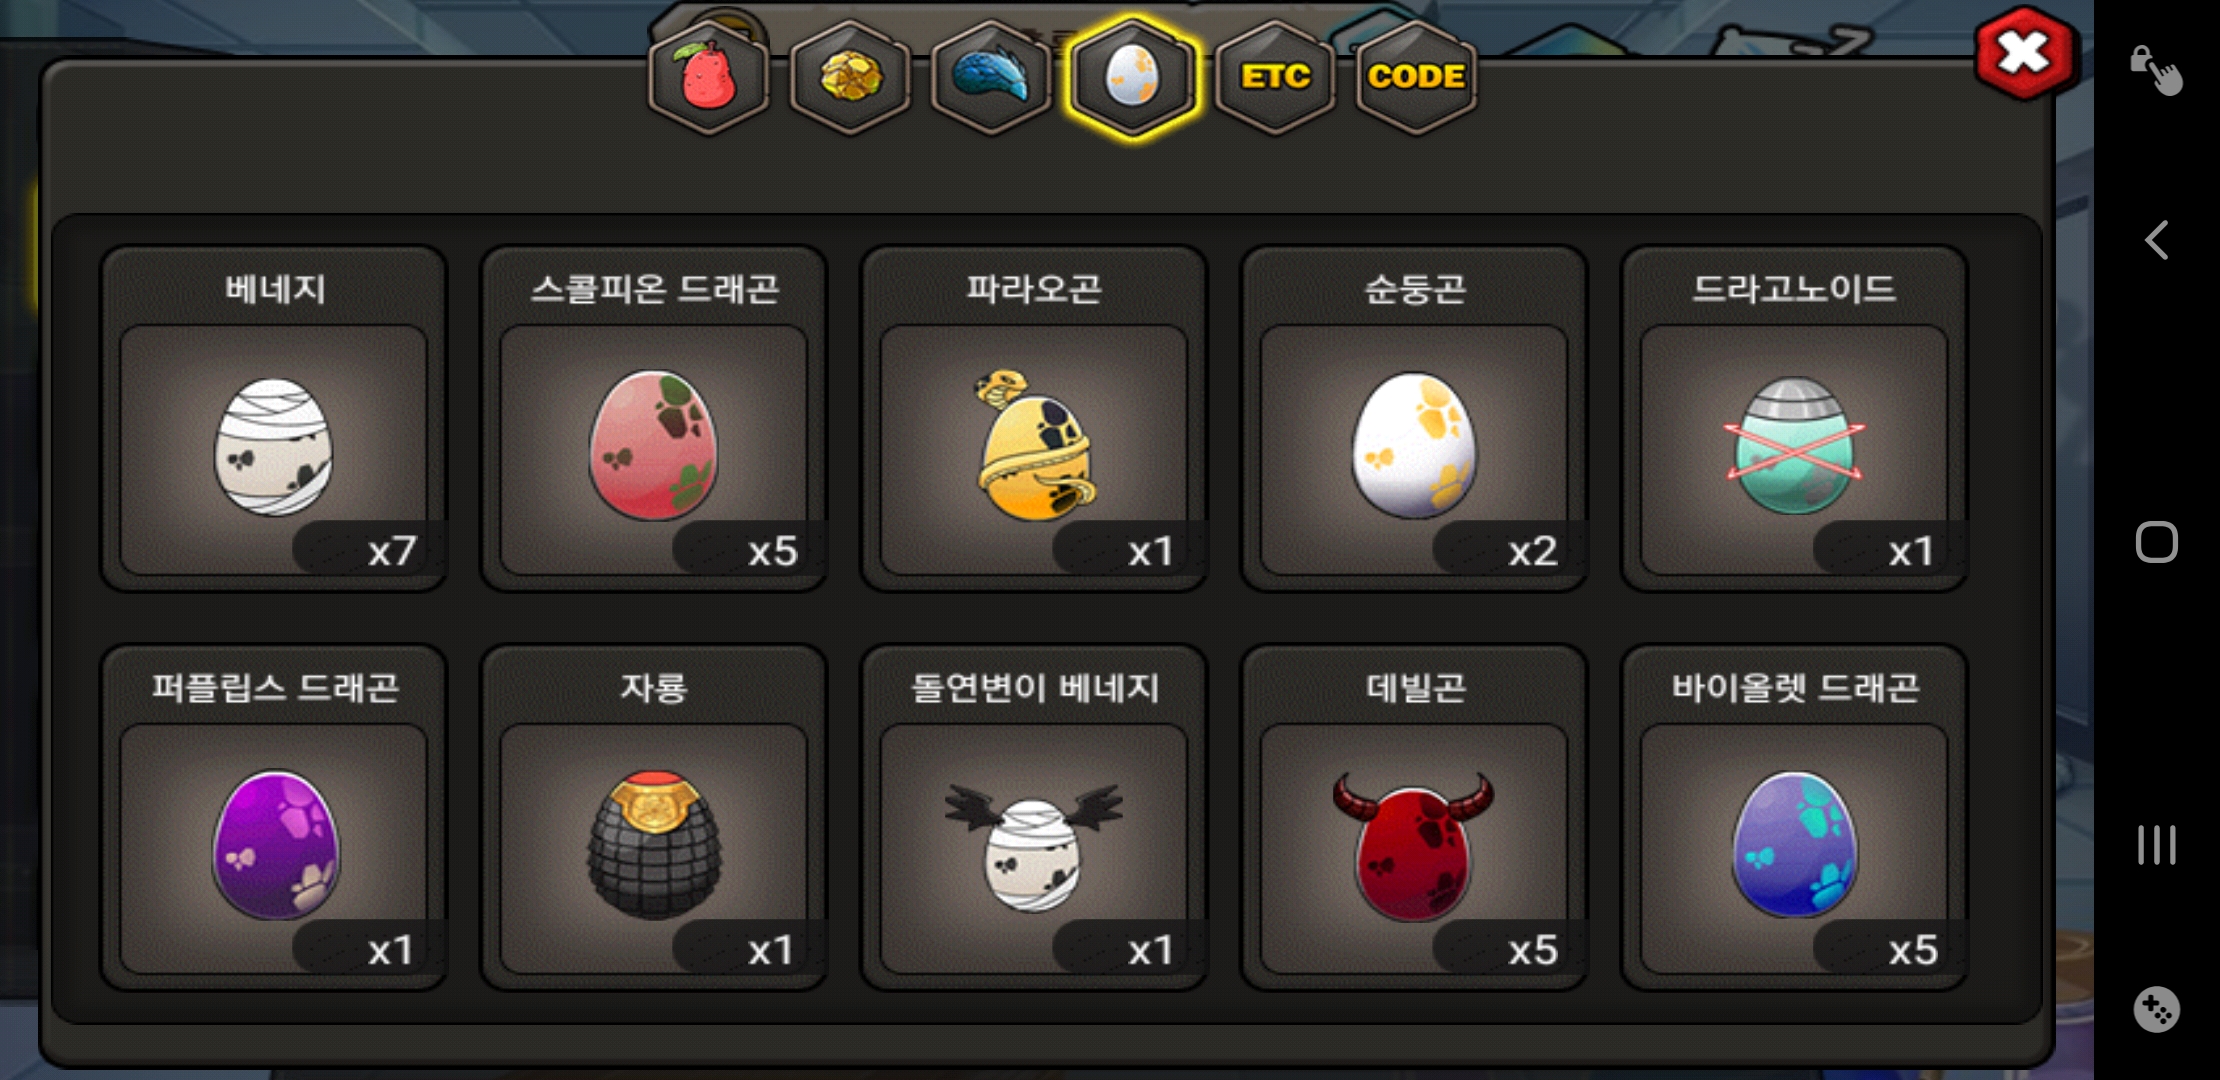Tap the Android back arrow
This screenshot has width=2220, height=1080.
(2157, 240)
